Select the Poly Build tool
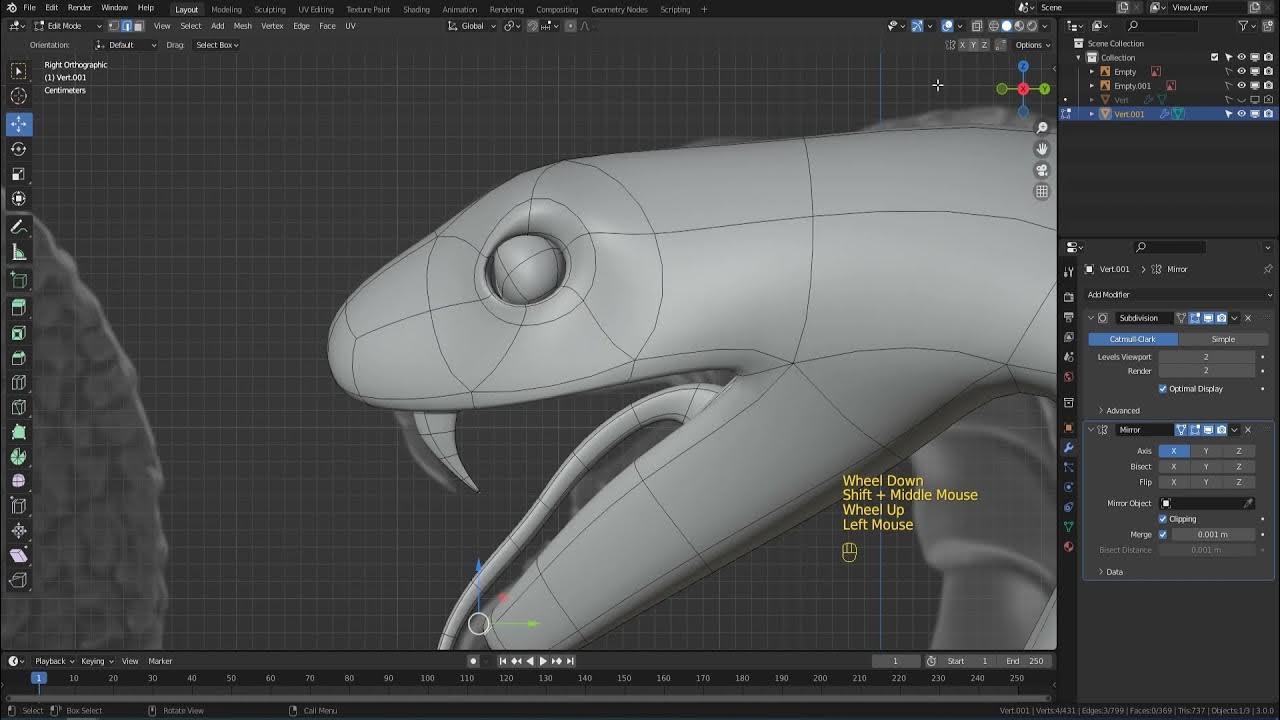This screenshot has height=720, width=1280. (x=19, y=432)
